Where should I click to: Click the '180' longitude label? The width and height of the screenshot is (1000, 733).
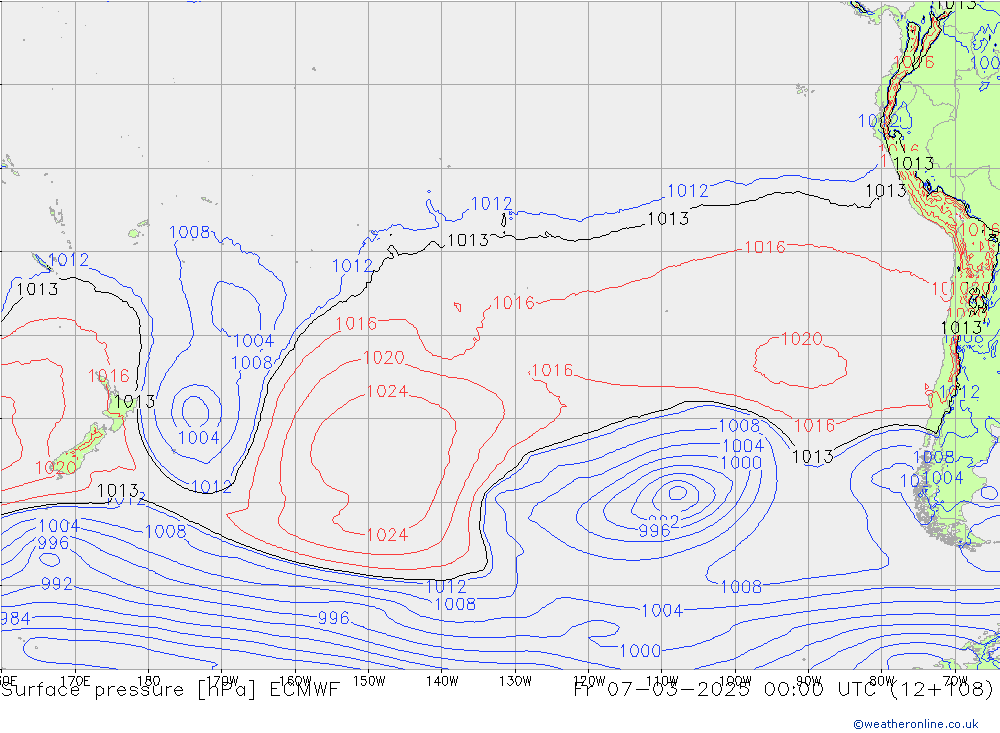(149, 680)
